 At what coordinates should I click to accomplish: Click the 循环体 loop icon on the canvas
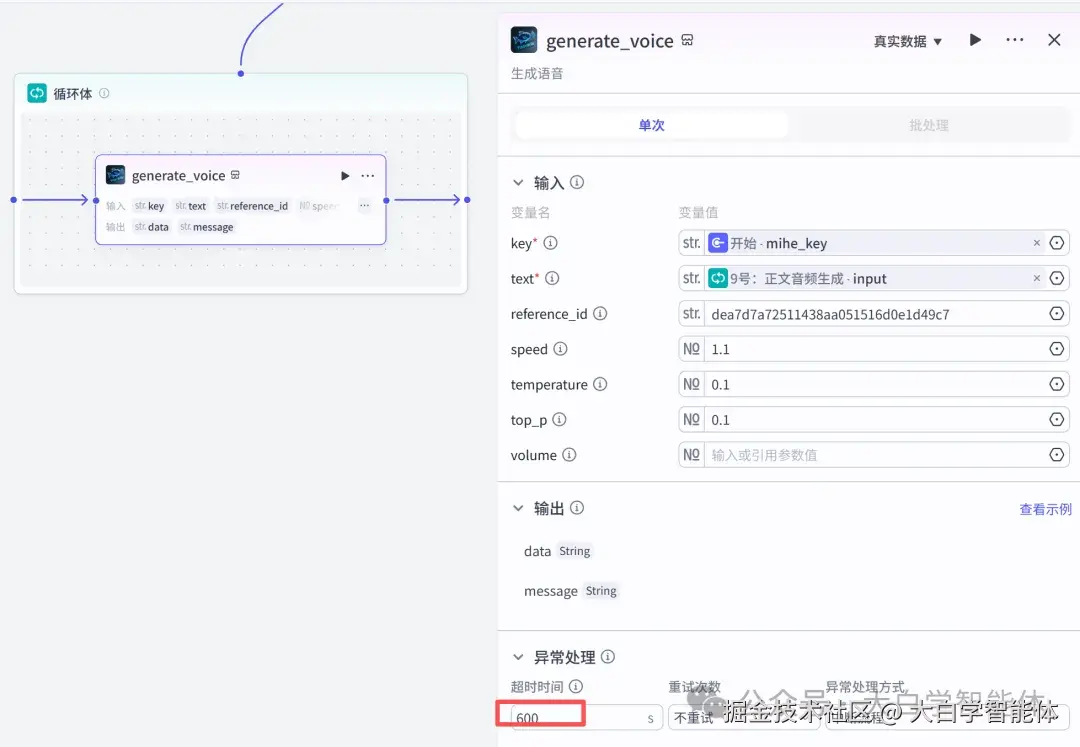(x=37, y=92)
